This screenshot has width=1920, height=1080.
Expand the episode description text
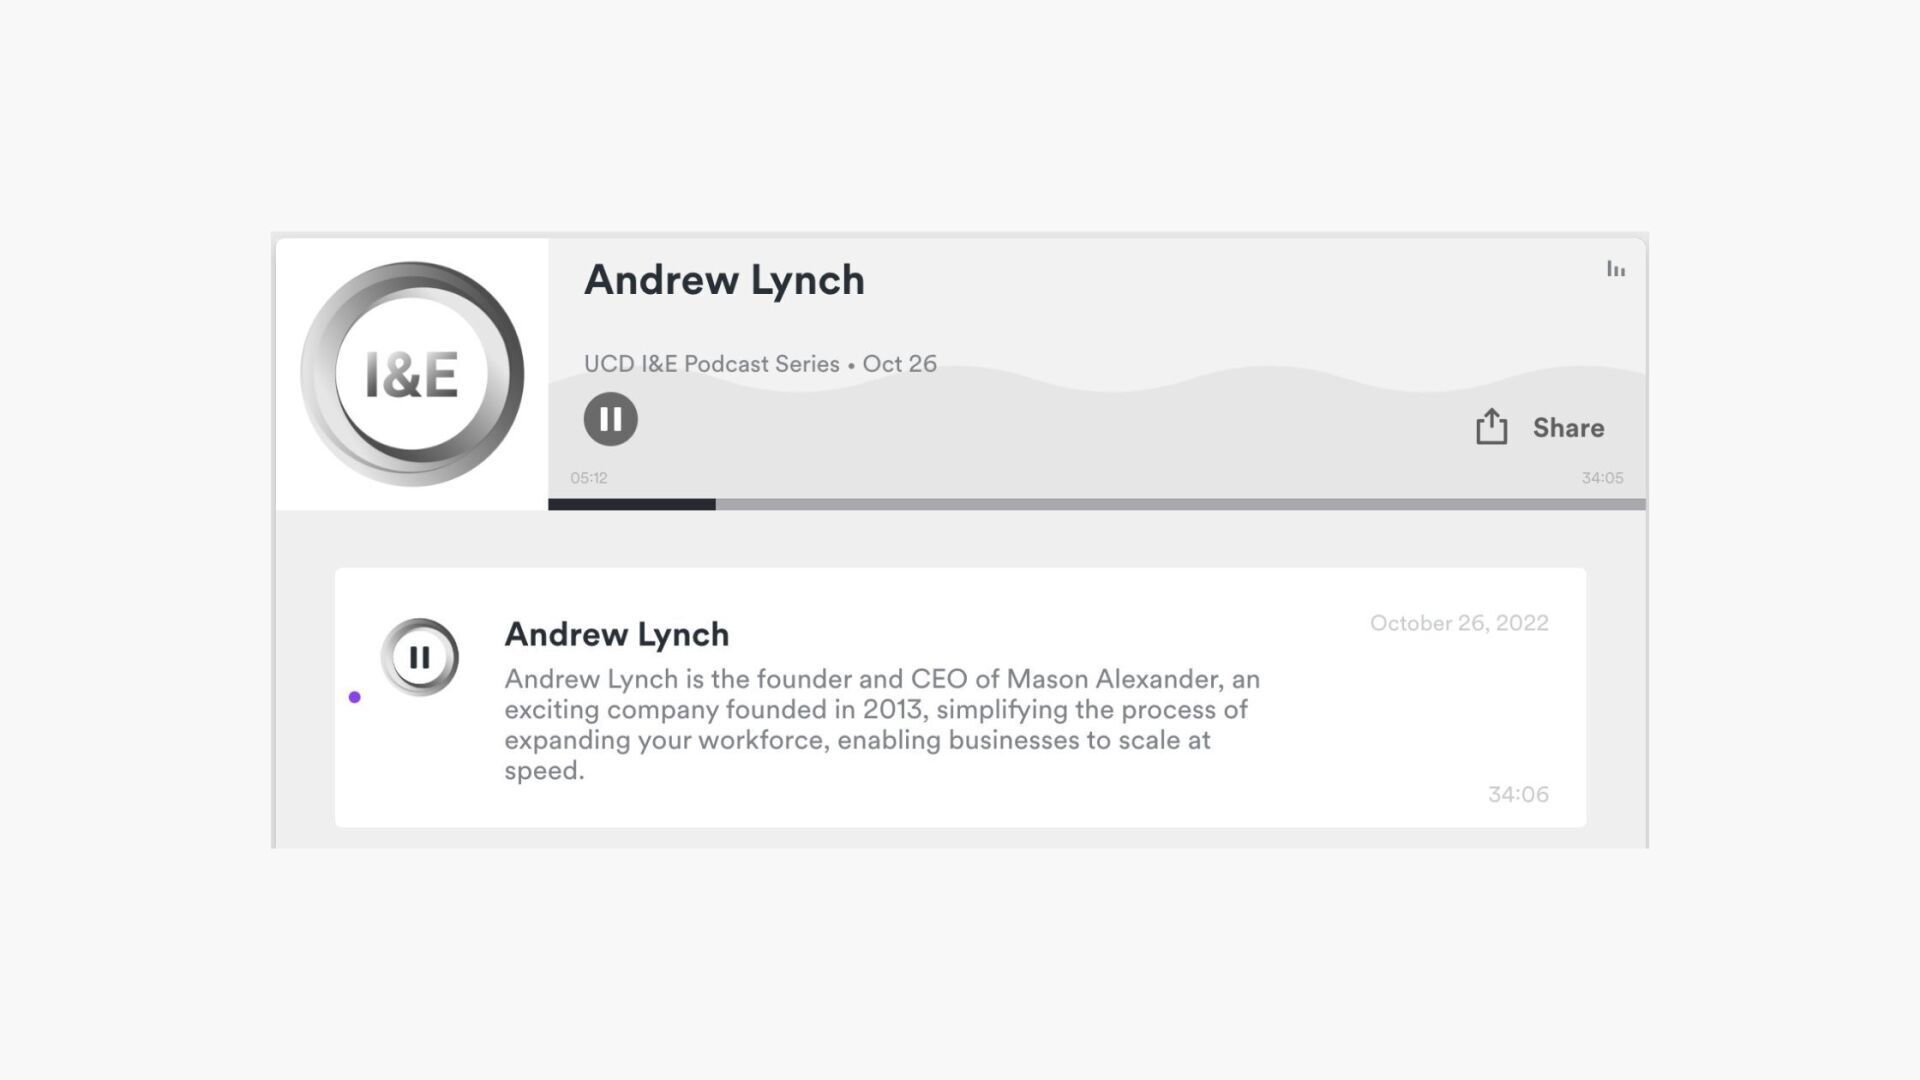point(880,724)
